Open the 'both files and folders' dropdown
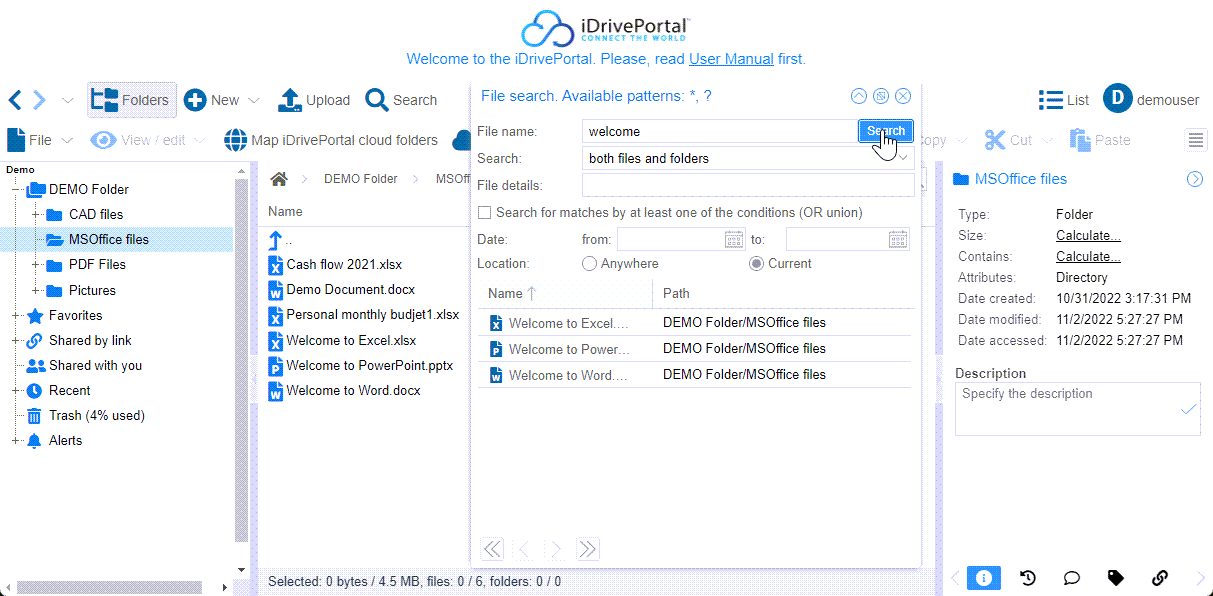This screenshot has width=1213, height=596. click(747, 158)
